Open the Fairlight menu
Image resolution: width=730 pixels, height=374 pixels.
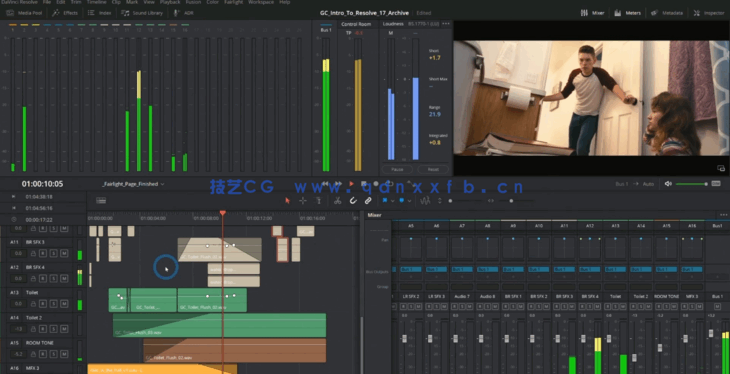coord(234,2)
